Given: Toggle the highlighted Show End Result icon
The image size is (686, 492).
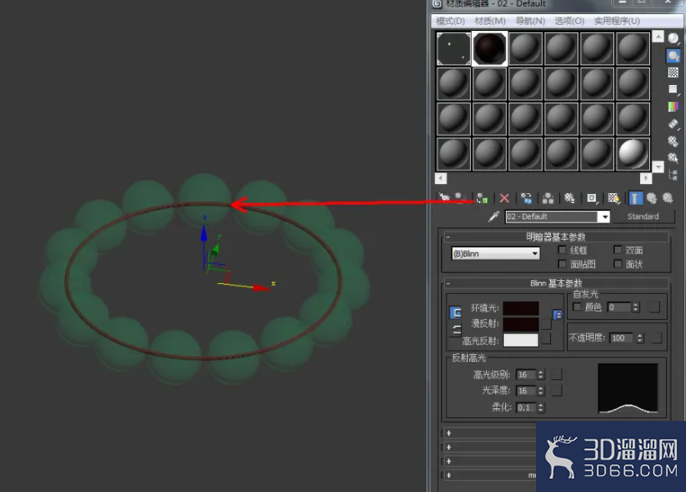Looking at the screenshot, I should [635, 198].
